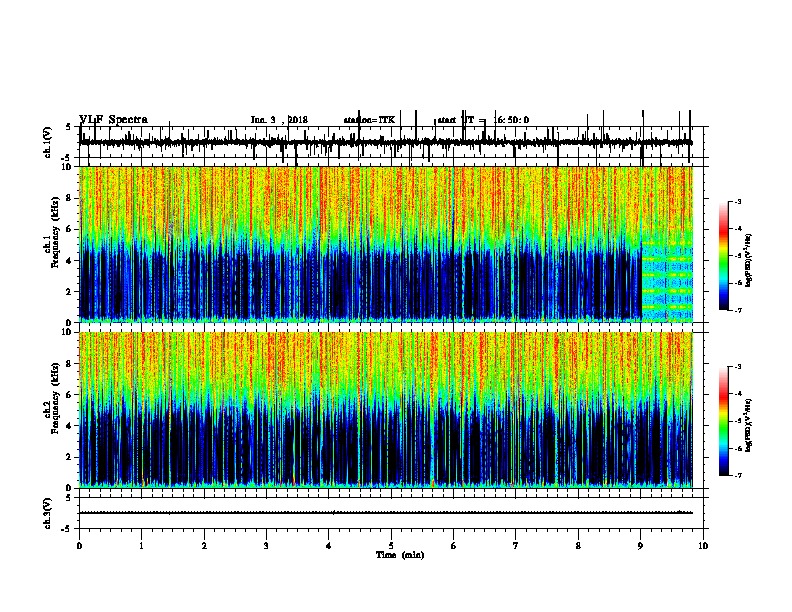Click the ch.3 flat voltage waveform trace
Viewport: 792px width, 612px height.
tap(386, 513)
